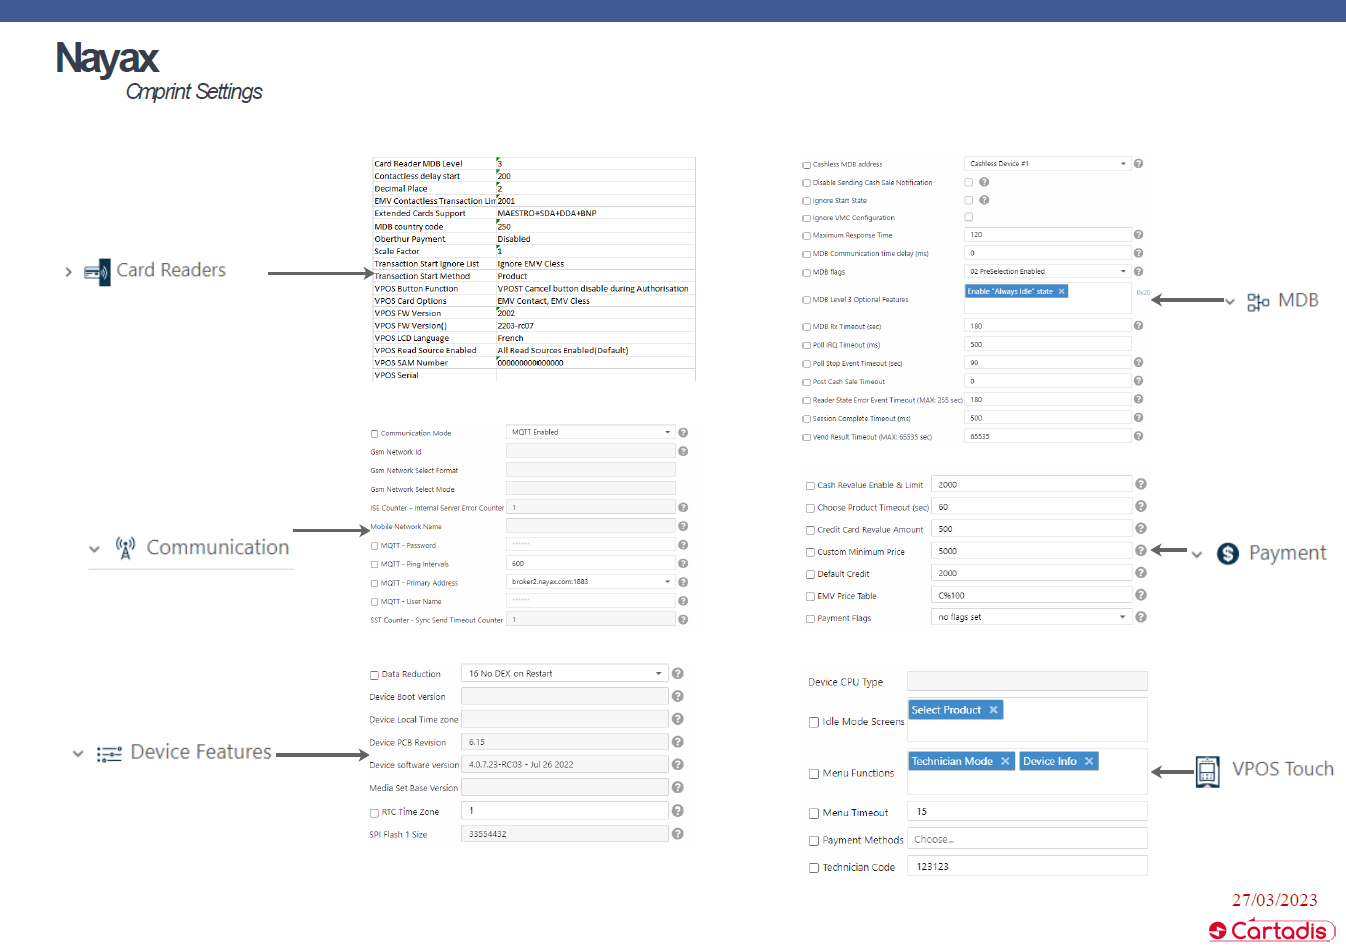Expand the Card Readers section chevron
Image resolution: width=1346 pixels, height=951 pixels.
click(68, 272)
